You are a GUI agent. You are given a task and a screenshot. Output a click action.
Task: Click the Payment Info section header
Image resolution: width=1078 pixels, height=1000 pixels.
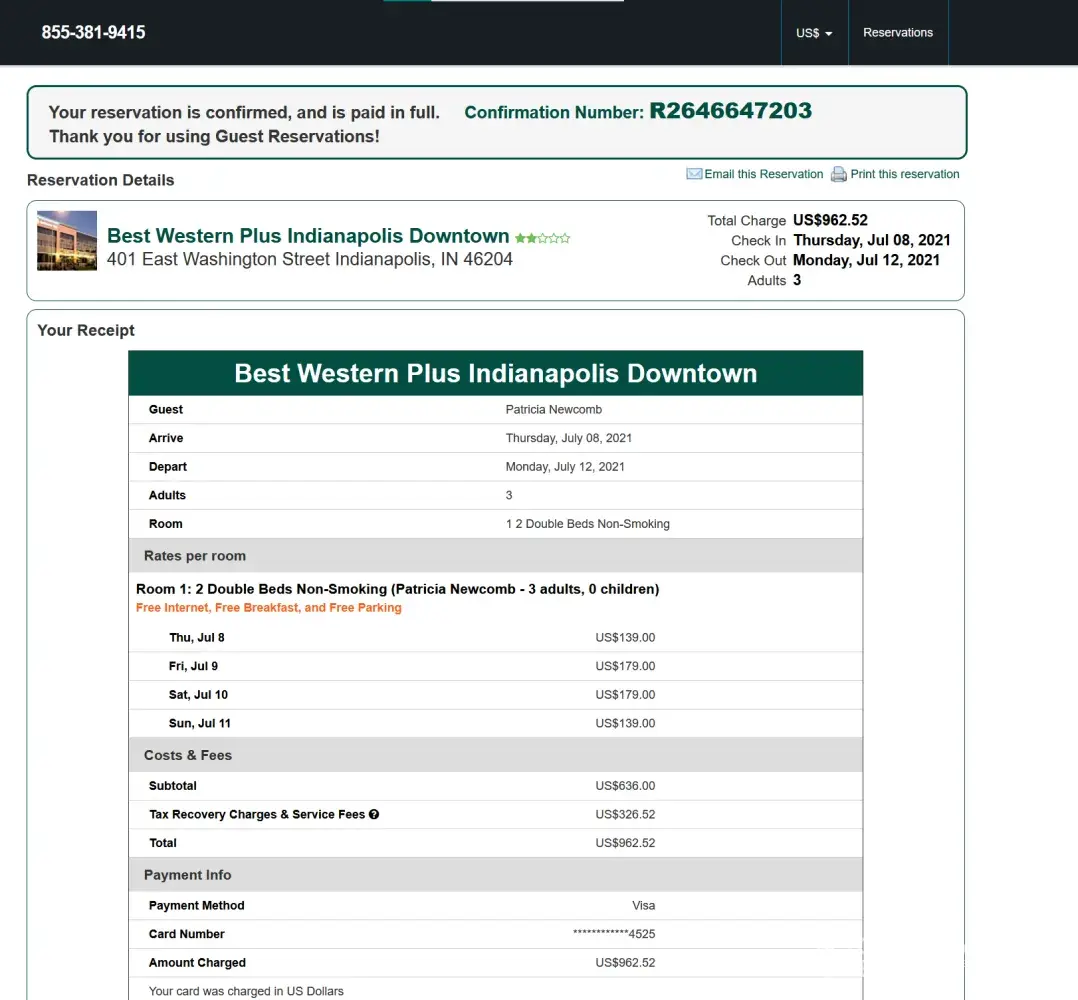[188, 875]
